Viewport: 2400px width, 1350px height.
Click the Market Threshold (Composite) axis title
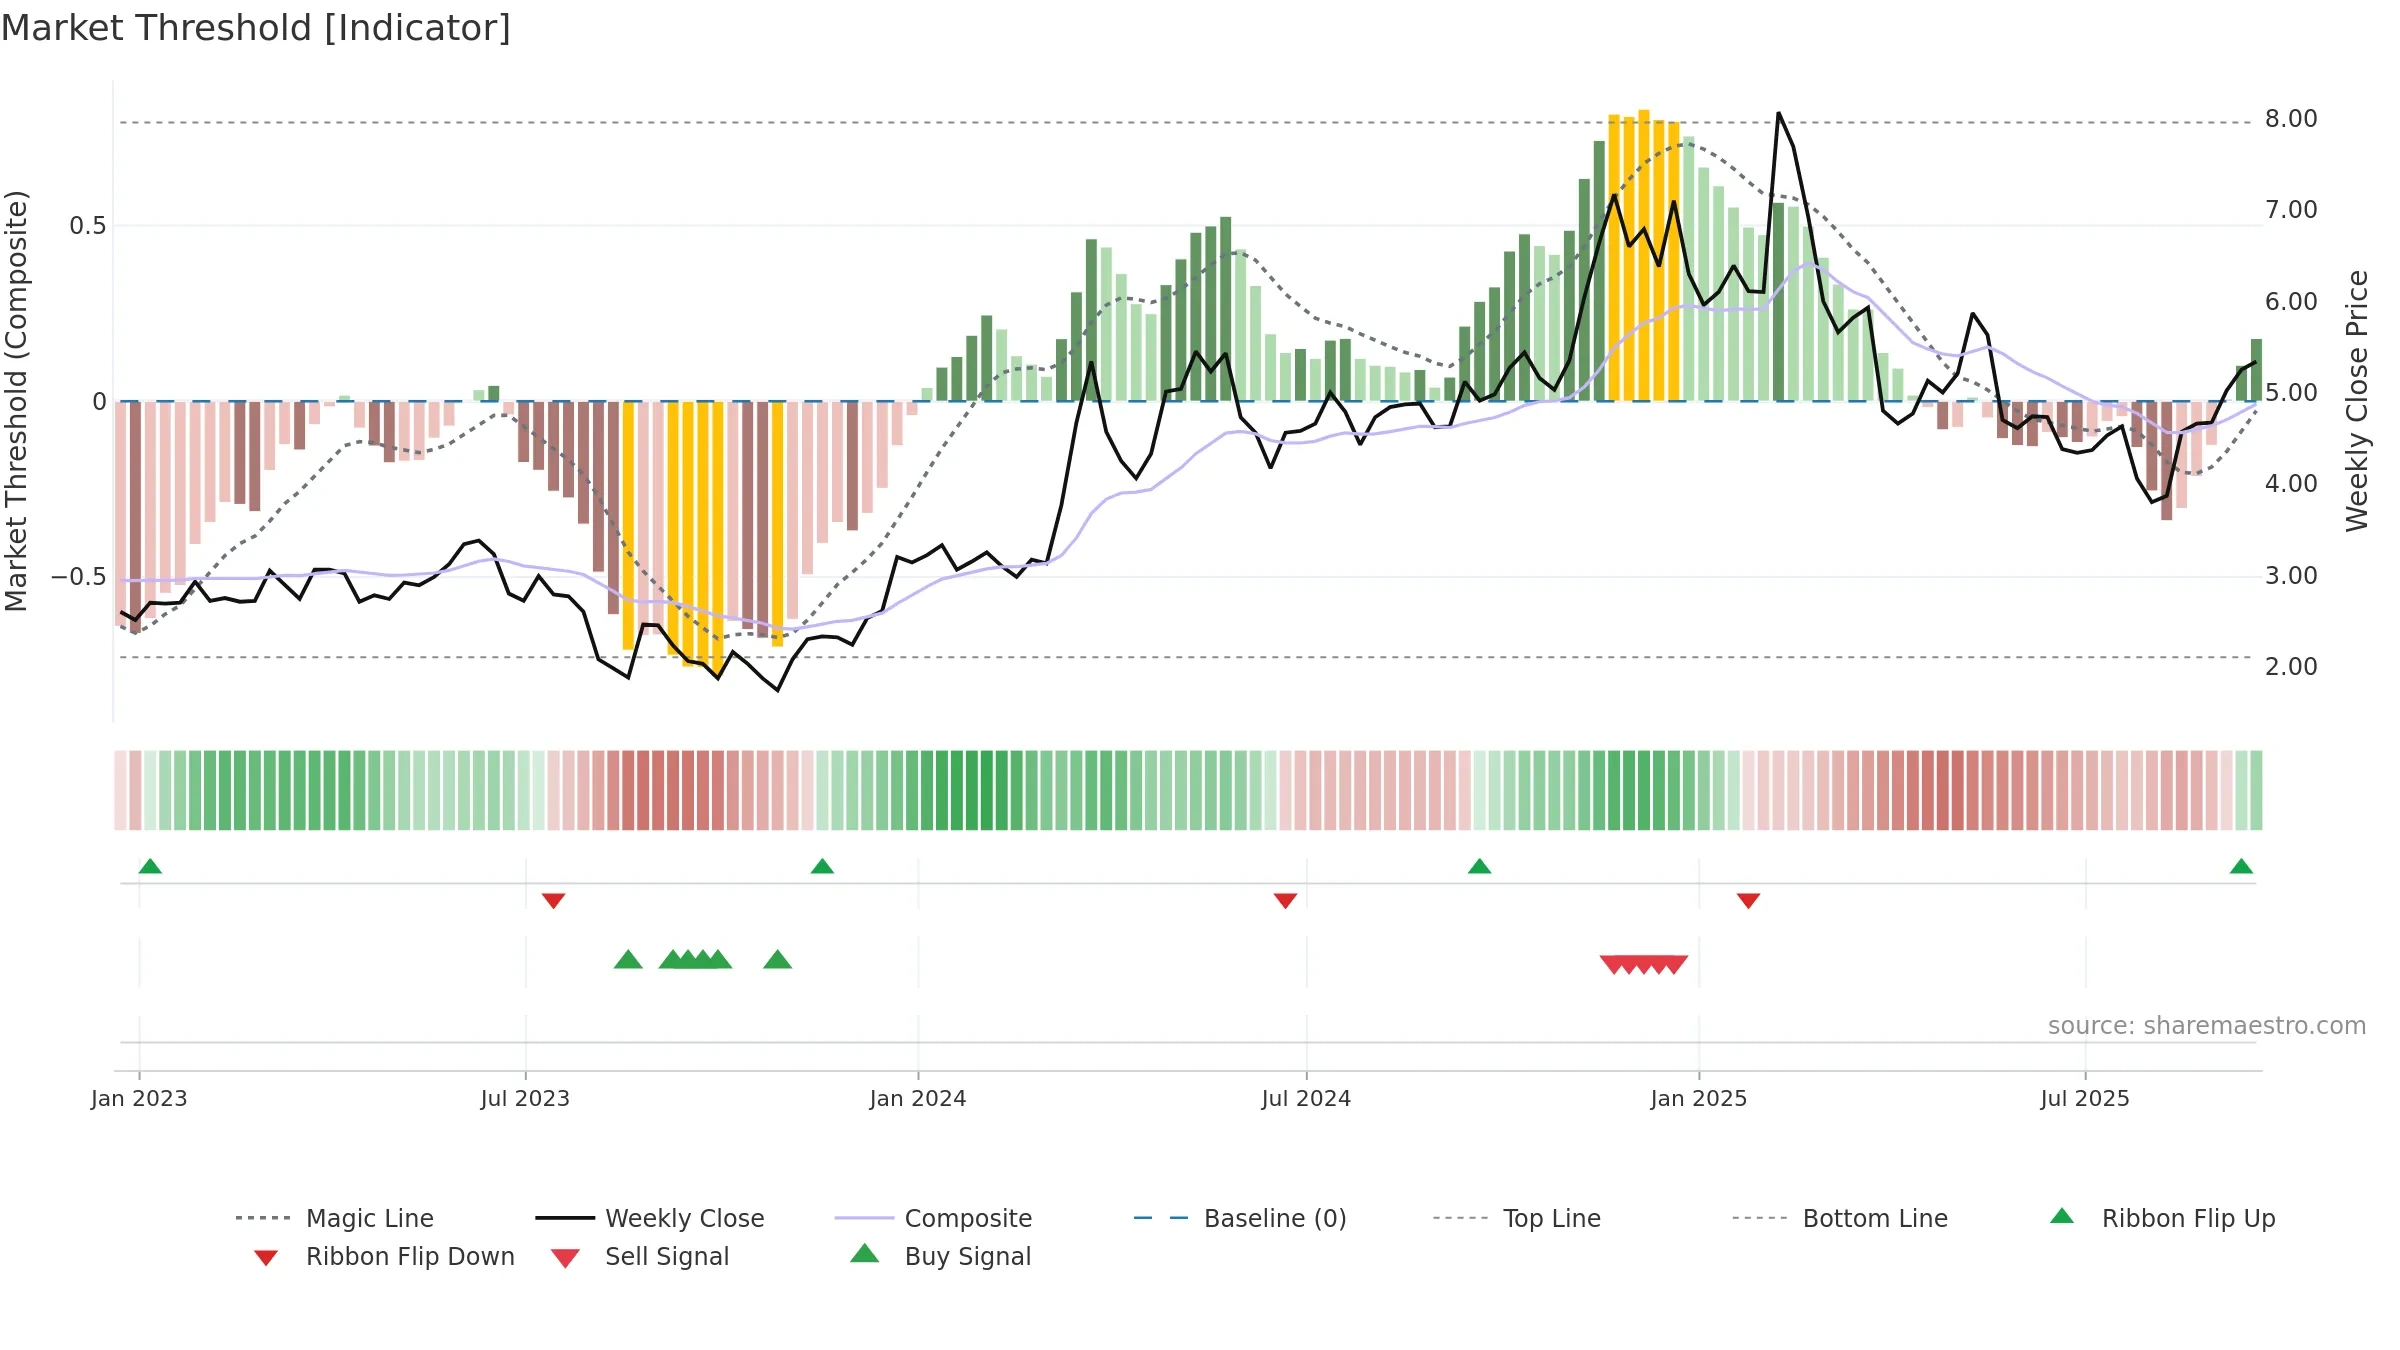tap(16, 400)
